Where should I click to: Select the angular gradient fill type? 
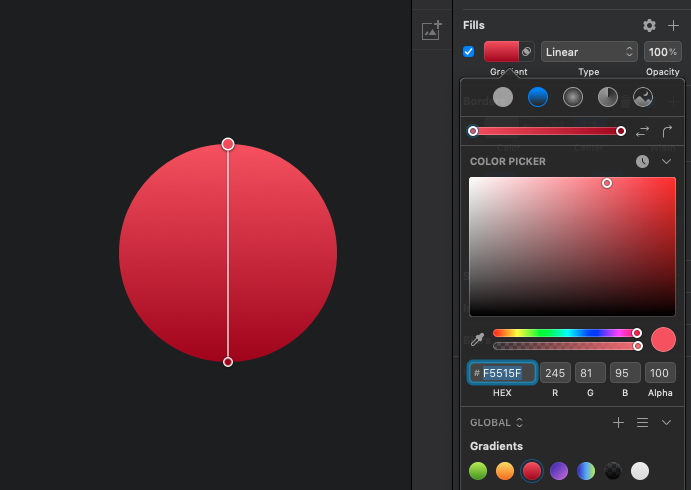[x=608, y=97]
